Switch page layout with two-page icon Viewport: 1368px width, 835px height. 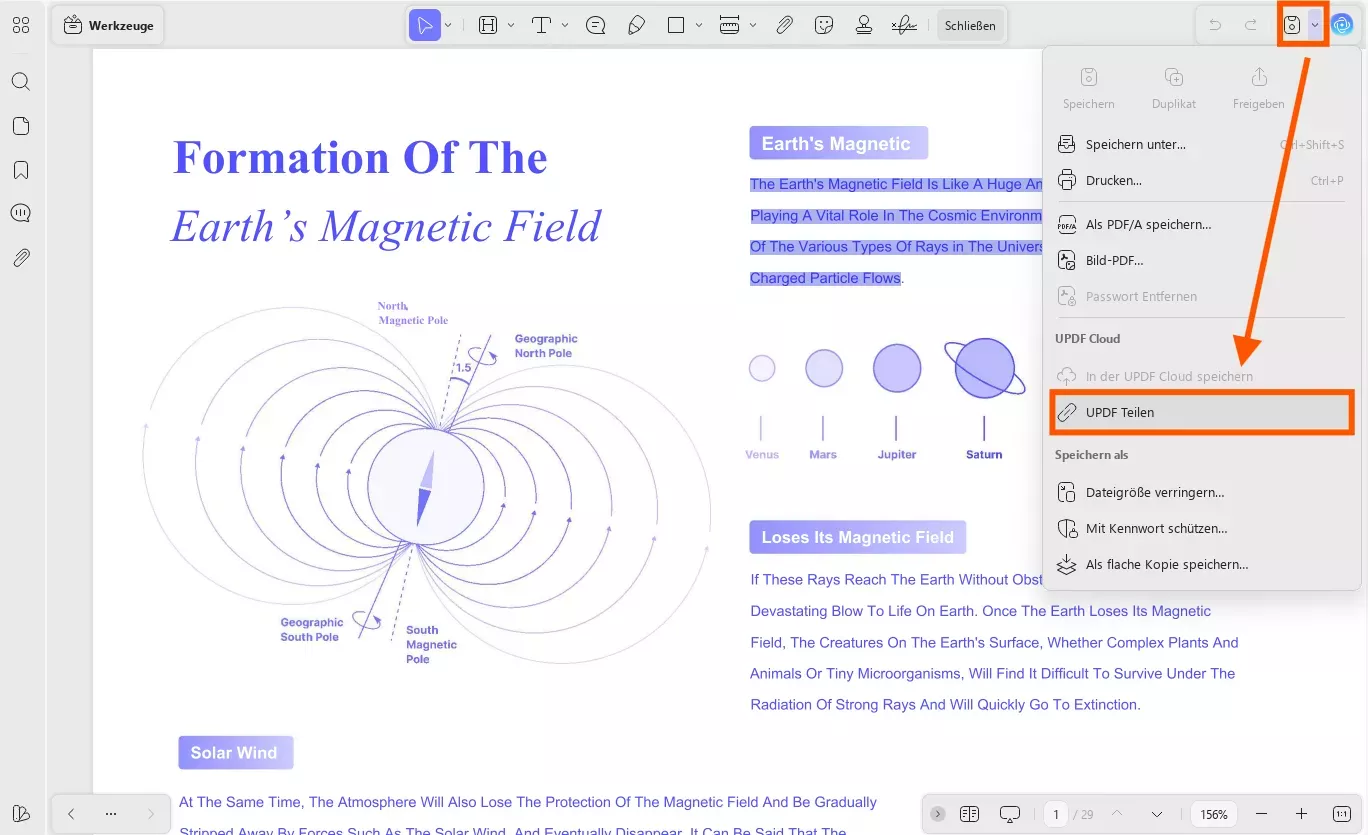click(x=969, y=814)
